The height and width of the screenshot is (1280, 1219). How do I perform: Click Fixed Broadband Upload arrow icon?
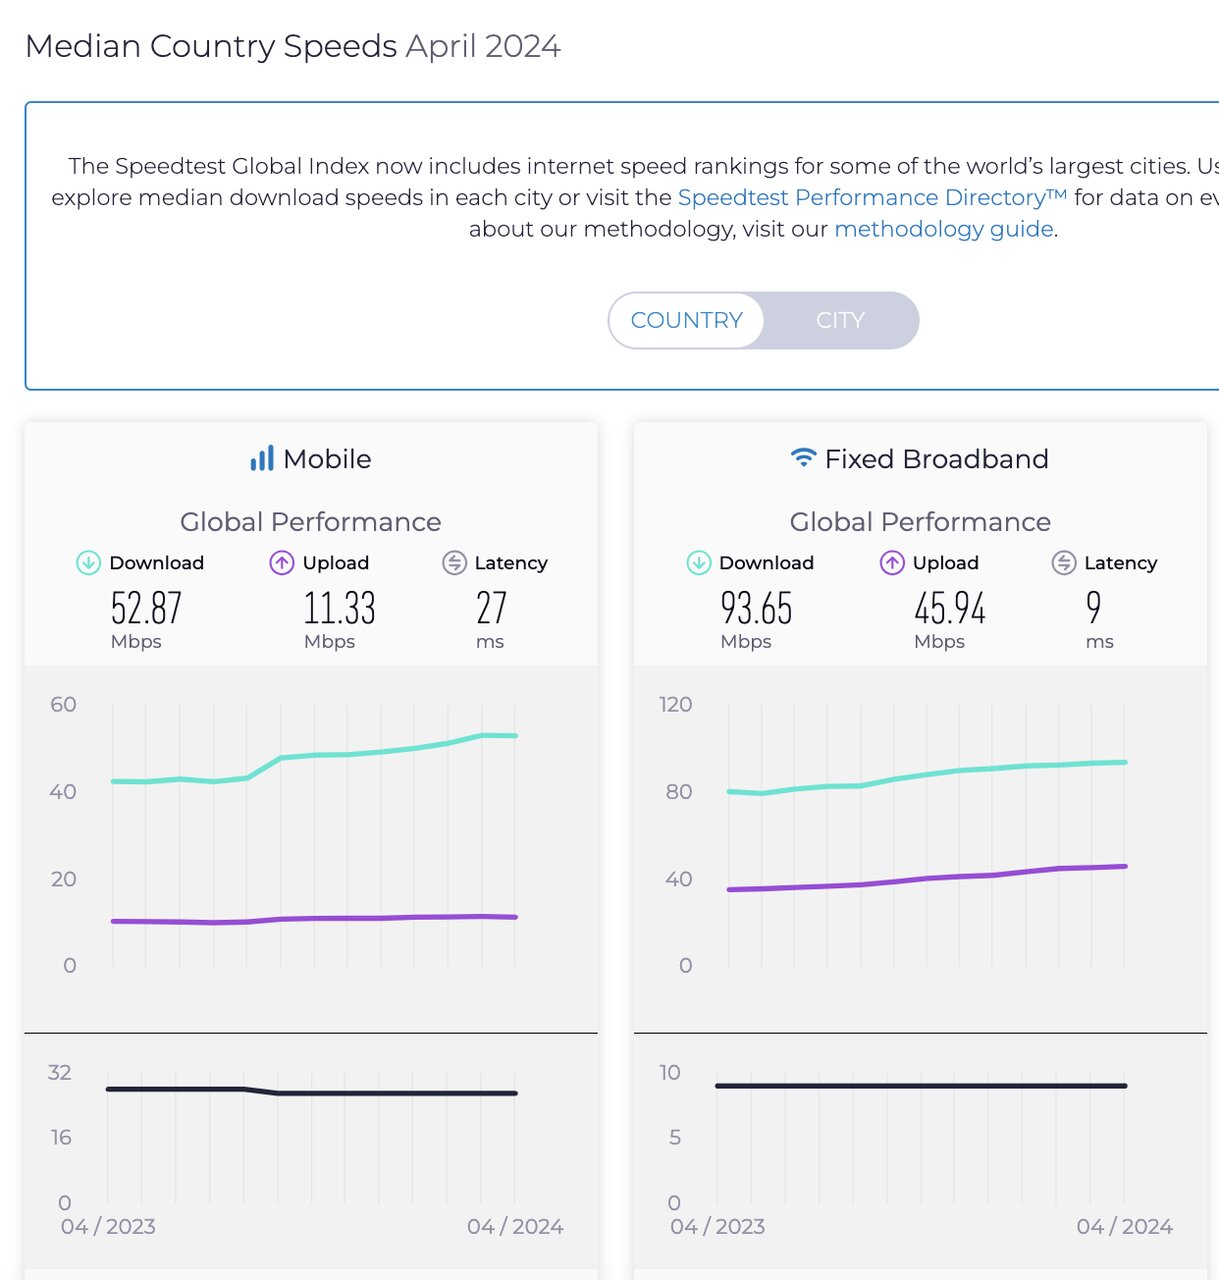coord(892,563)
